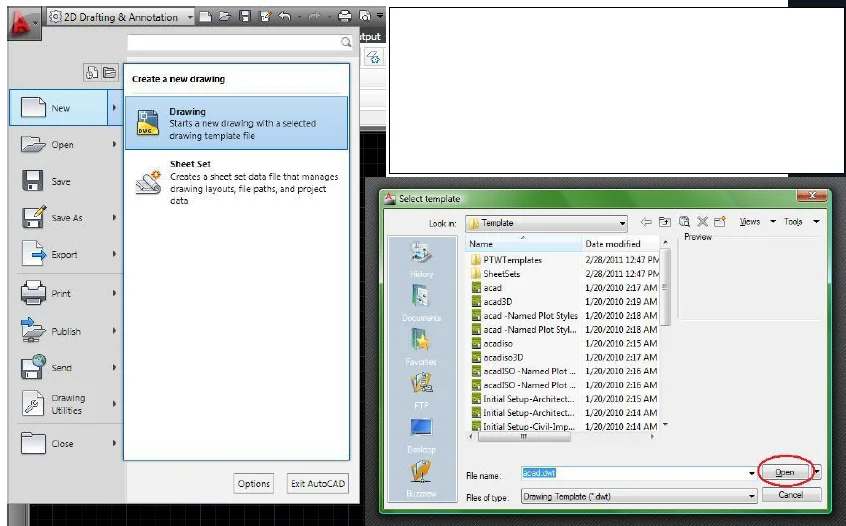Image resolution: width=846 pixels, height=526 pixels.
Task: Click the Plot printer icon in quick access toolbar
Action: [344, 16]
